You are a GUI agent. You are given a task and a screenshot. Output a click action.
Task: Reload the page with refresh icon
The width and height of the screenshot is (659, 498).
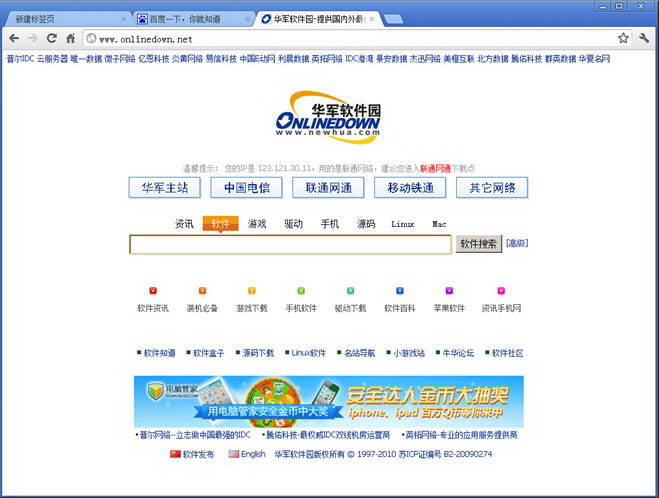[52, 38]
